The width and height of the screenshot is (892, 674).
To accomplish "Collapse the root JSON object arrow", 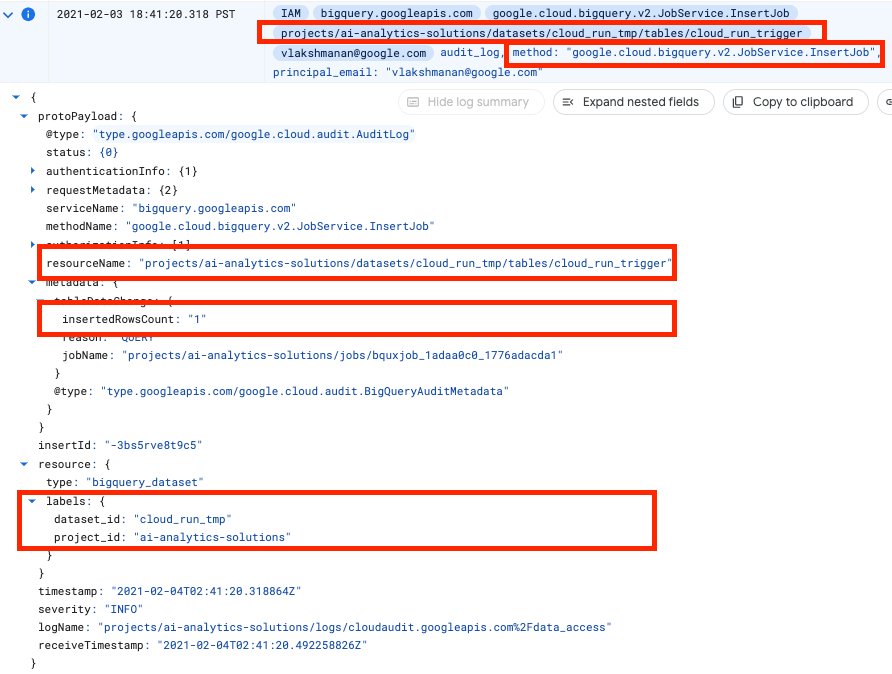I will [x=16, y=97].
